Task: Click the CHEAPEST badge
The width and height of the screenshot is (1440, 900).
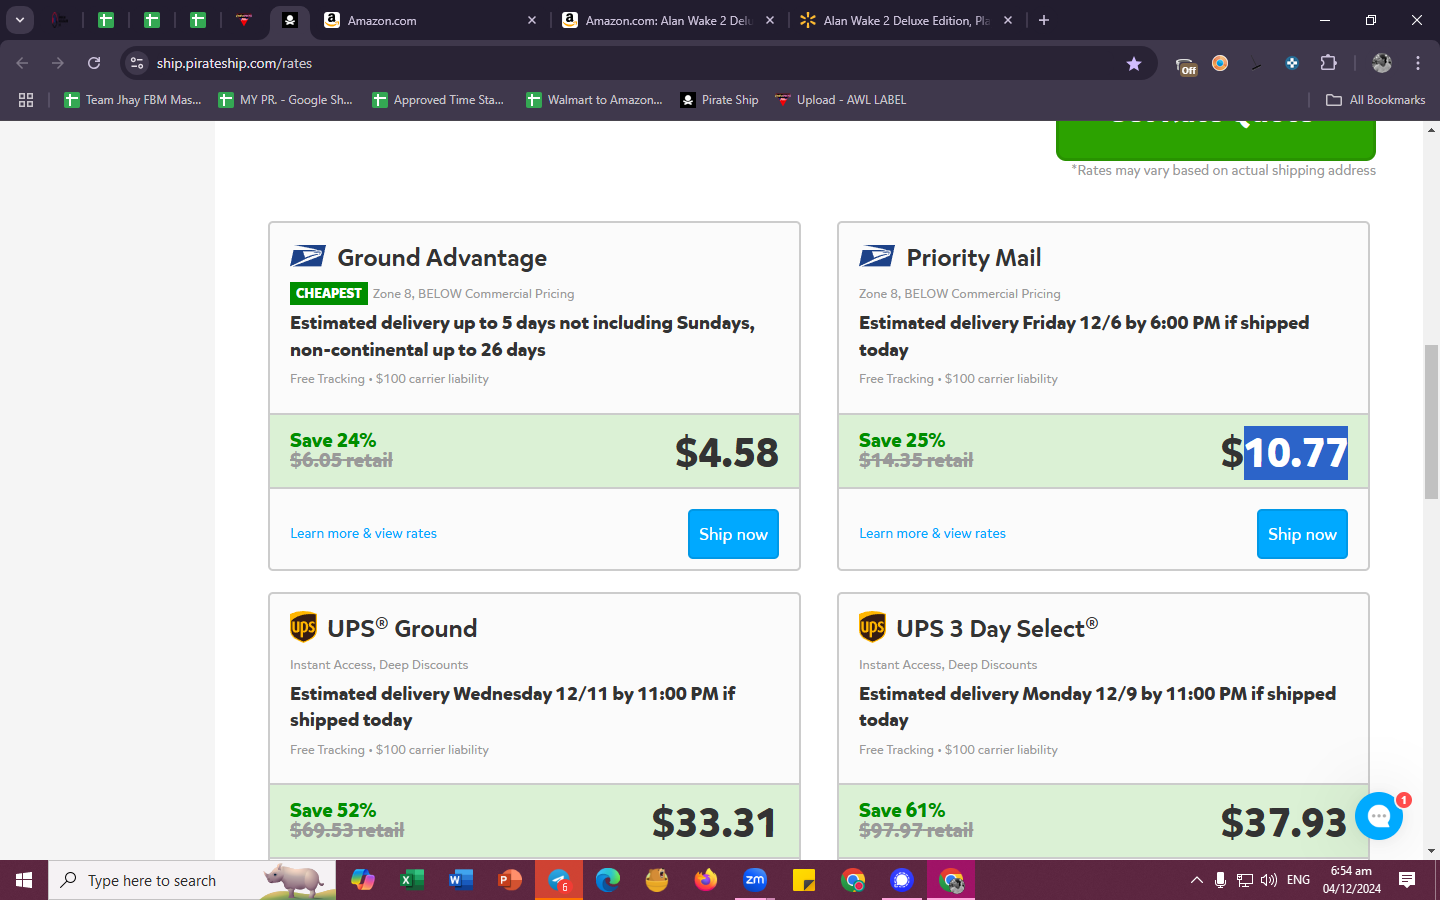Action: point(329,293)
